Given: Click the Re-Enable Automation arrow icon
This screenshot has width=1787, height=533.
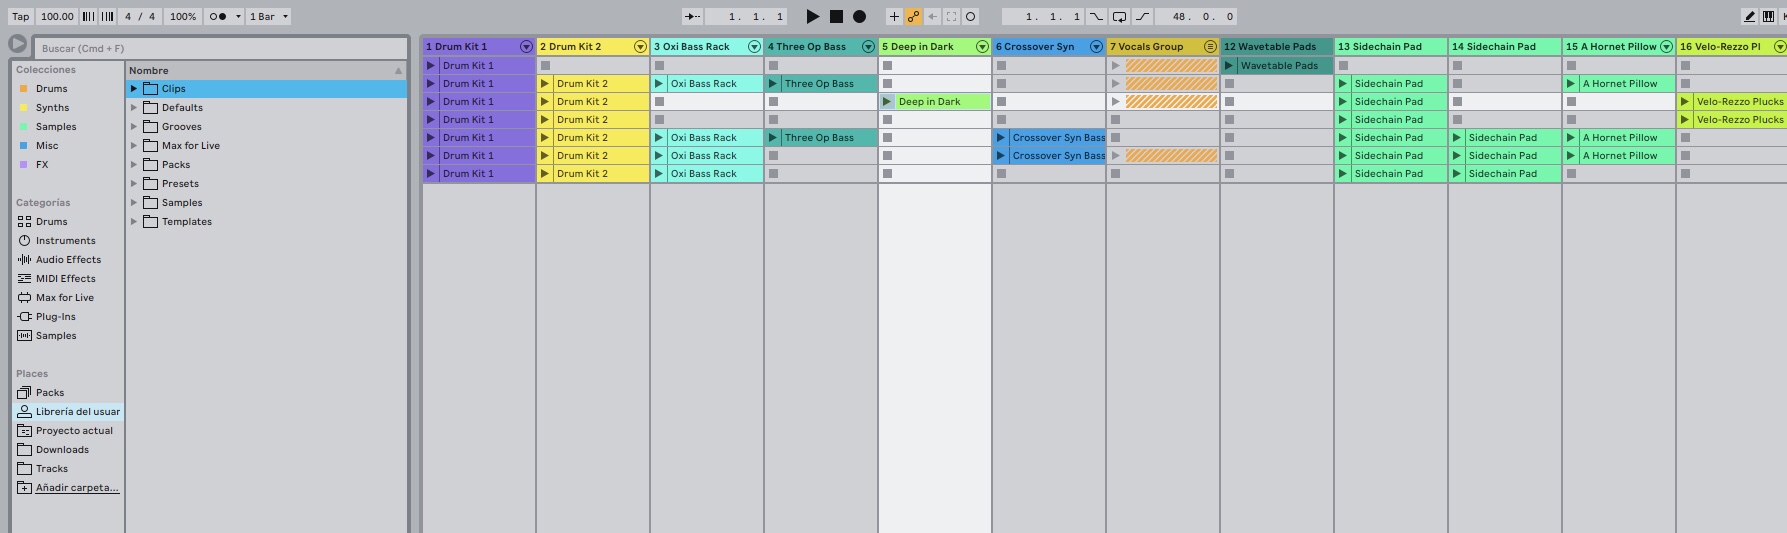Looking at the screenshot, I should (932, 16).
